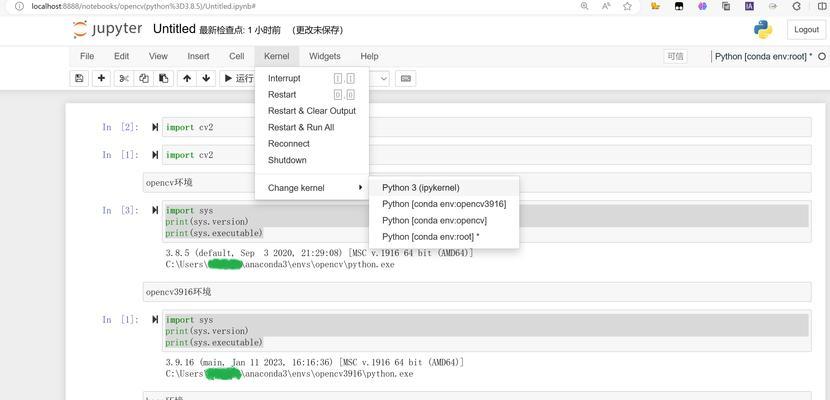
Task: Move selected cell up with the up arrow
Action: pyautogui.click(x=187, y=78)
